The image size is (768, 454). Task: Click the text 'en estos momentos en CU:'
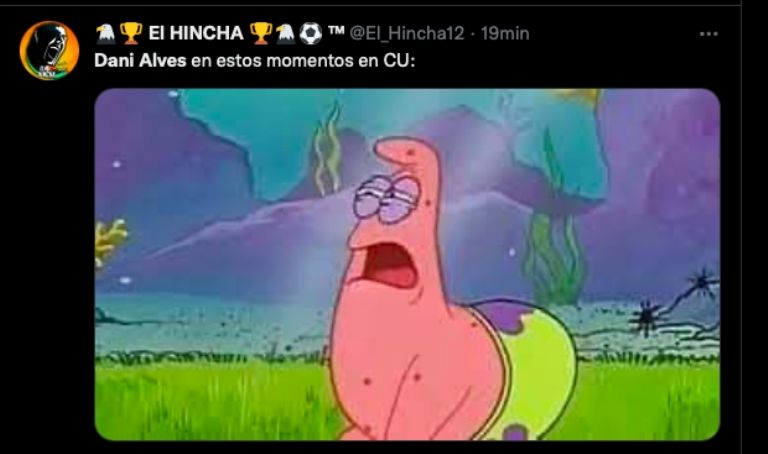[x=303, y=61]
